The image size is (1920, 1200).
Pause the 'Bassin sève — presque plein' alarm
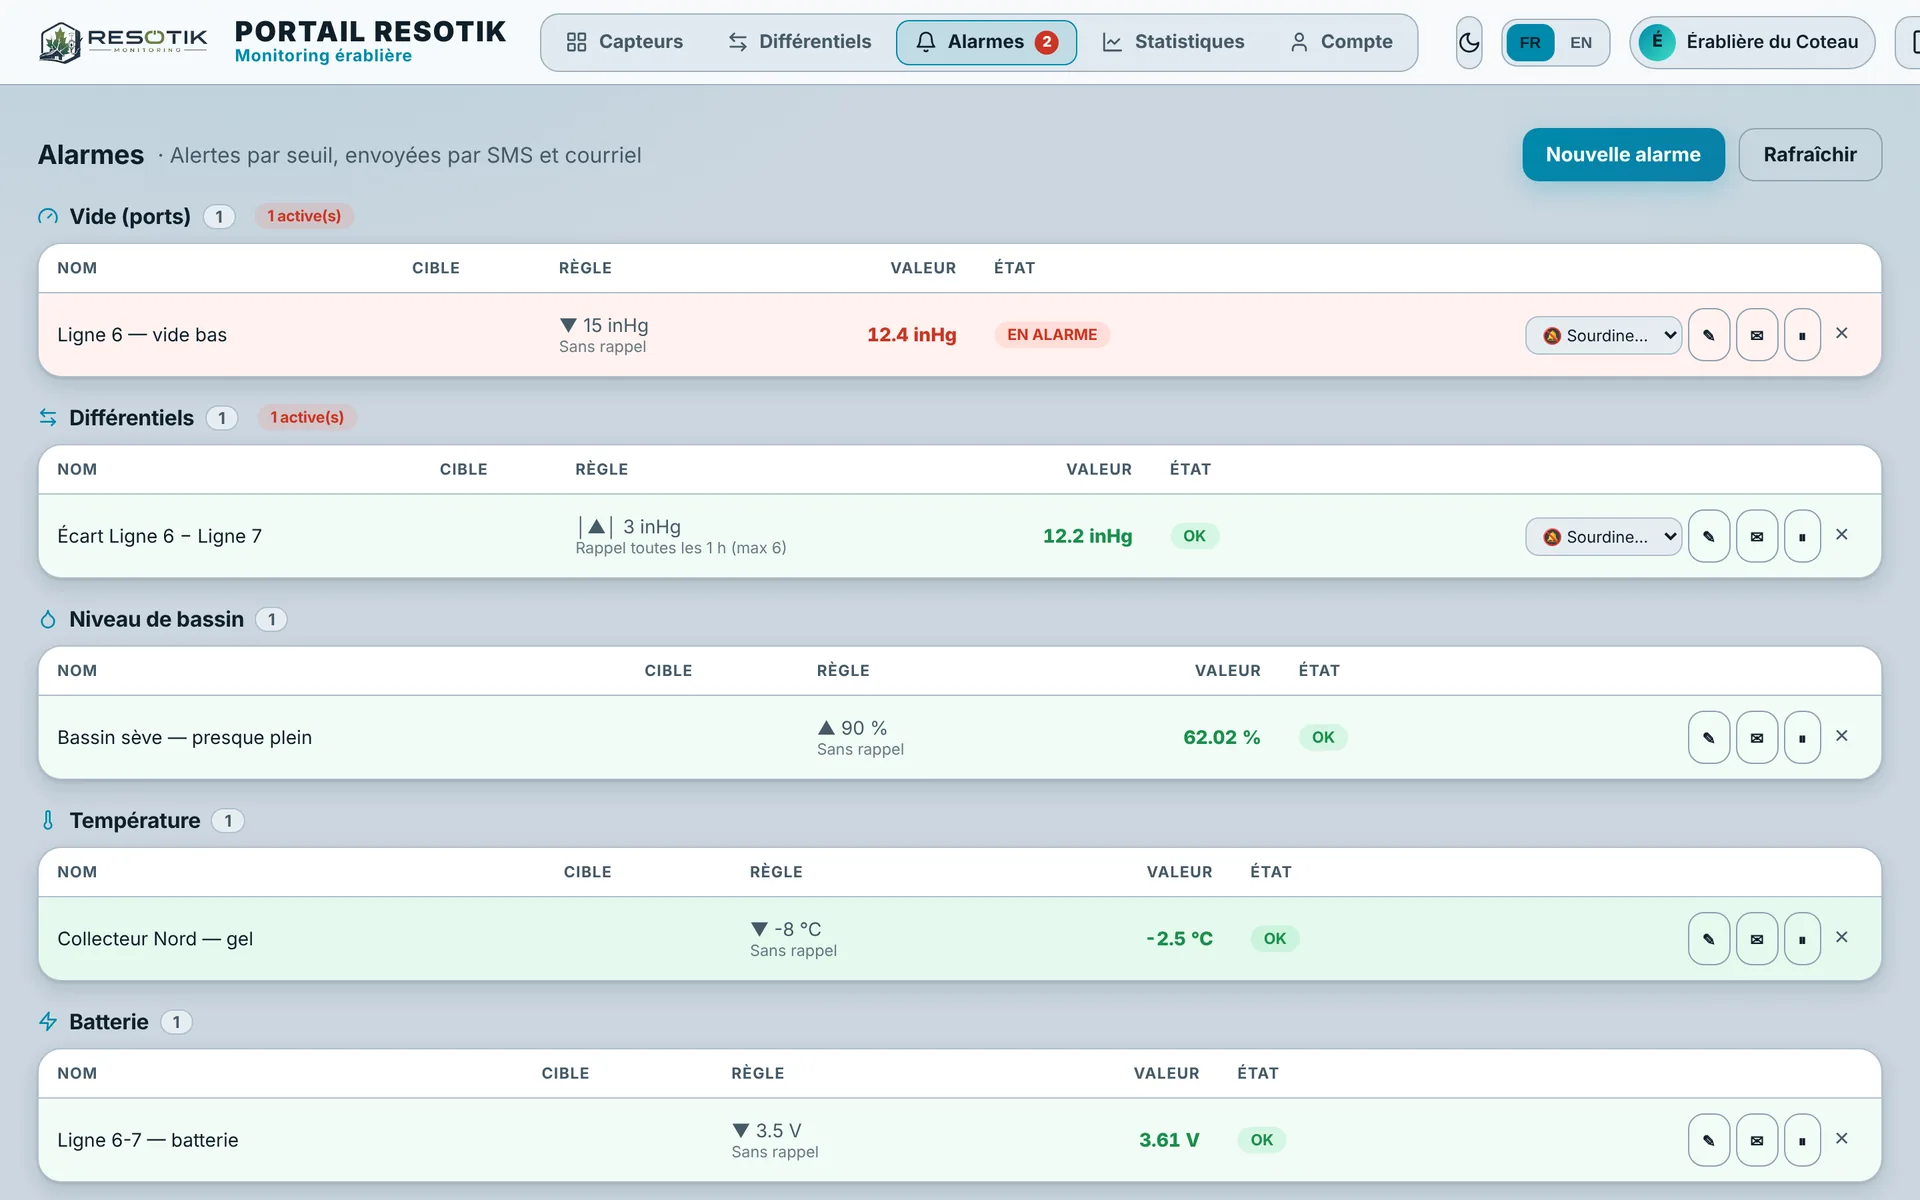(1802, 737)
